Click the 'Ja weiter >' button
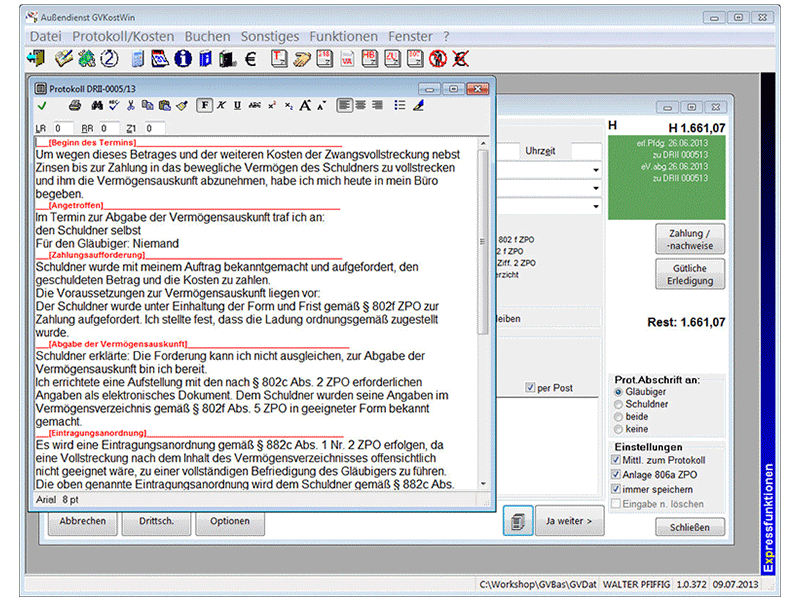This screenshot has width=800, height=600. tap(569, 521)
